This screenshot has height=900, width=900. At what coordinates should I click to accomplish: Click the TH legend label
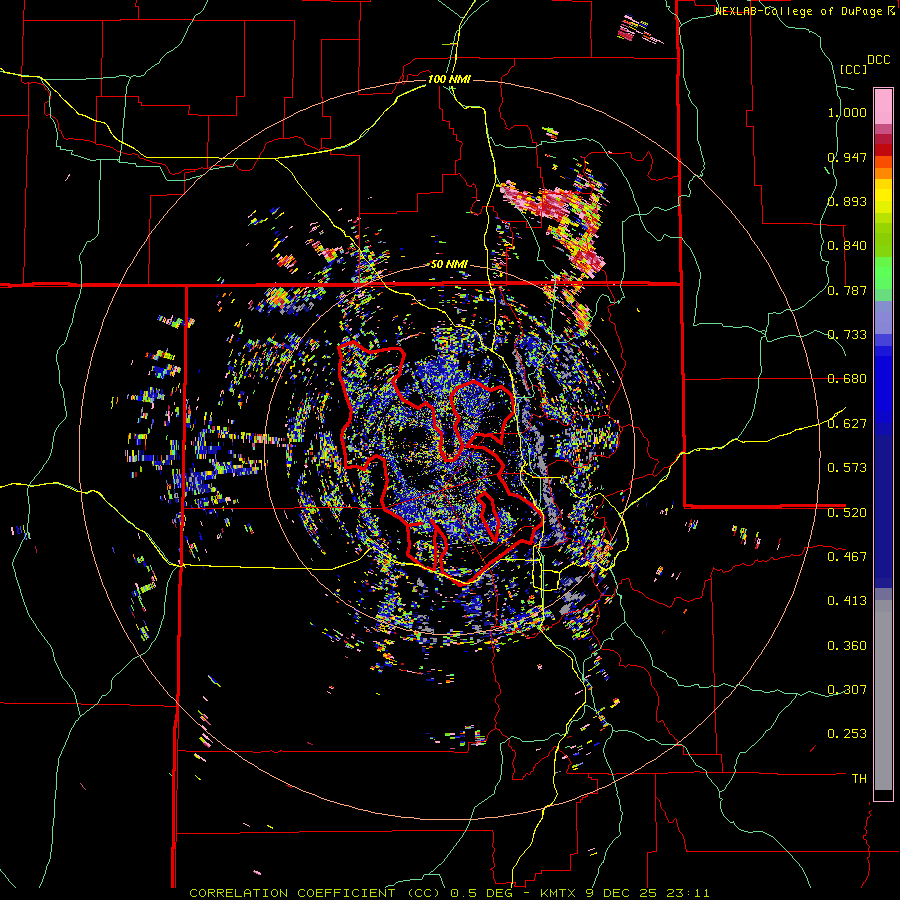point(859,779)
